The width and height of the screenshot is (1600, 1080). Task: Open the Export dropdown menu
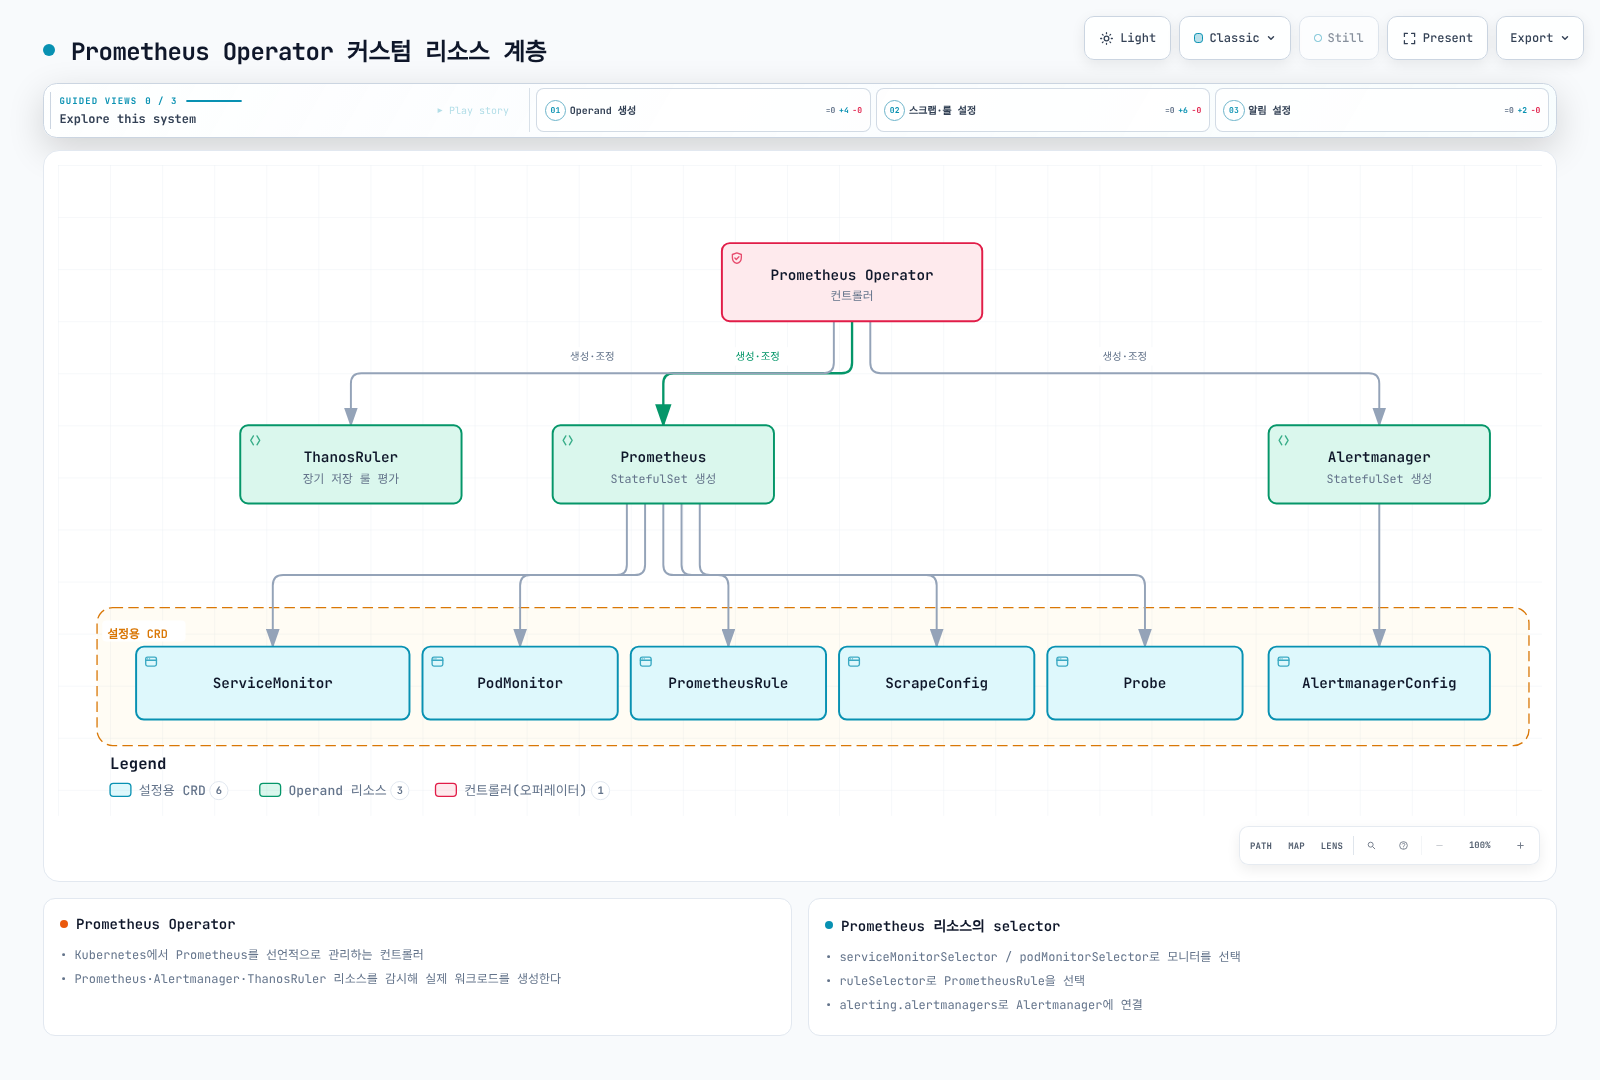pos(1539,38)
